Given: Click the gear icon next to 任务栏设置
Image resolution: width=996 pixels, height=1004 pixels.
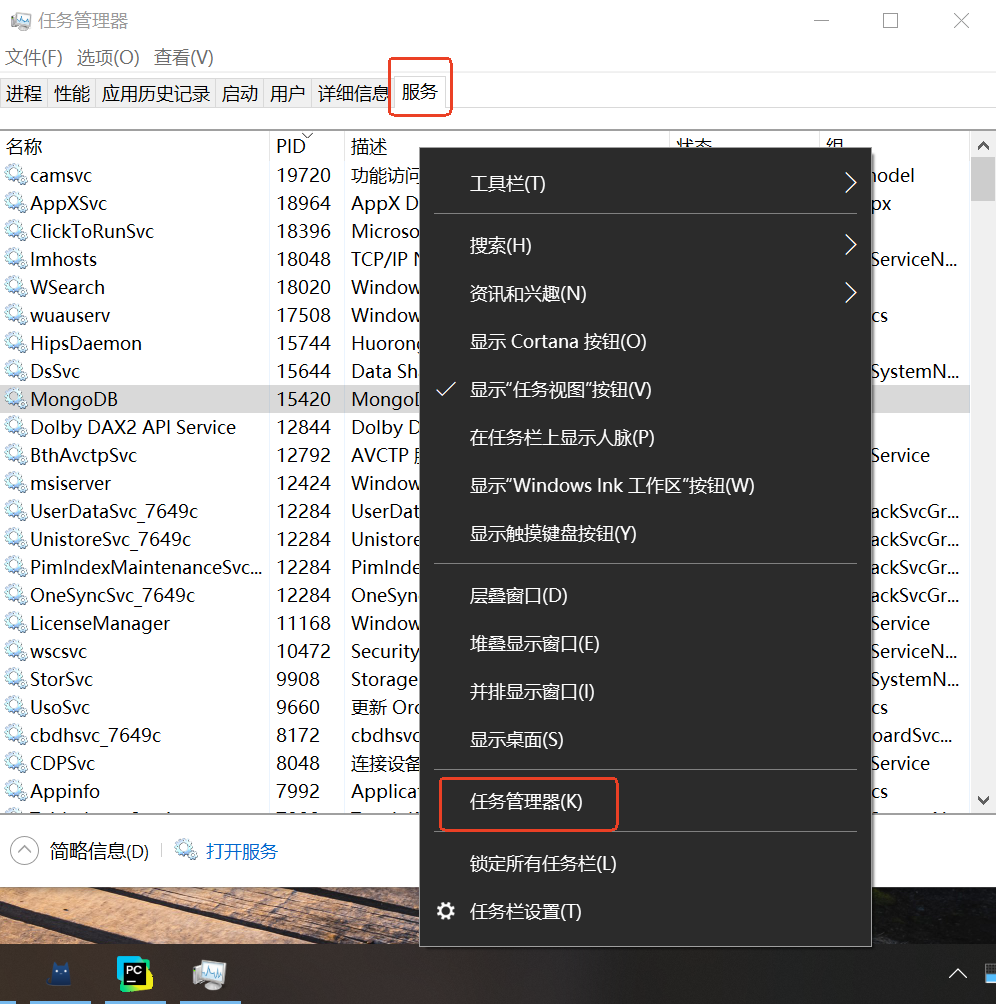Looking at the screenshot, I should pos(446,911).
